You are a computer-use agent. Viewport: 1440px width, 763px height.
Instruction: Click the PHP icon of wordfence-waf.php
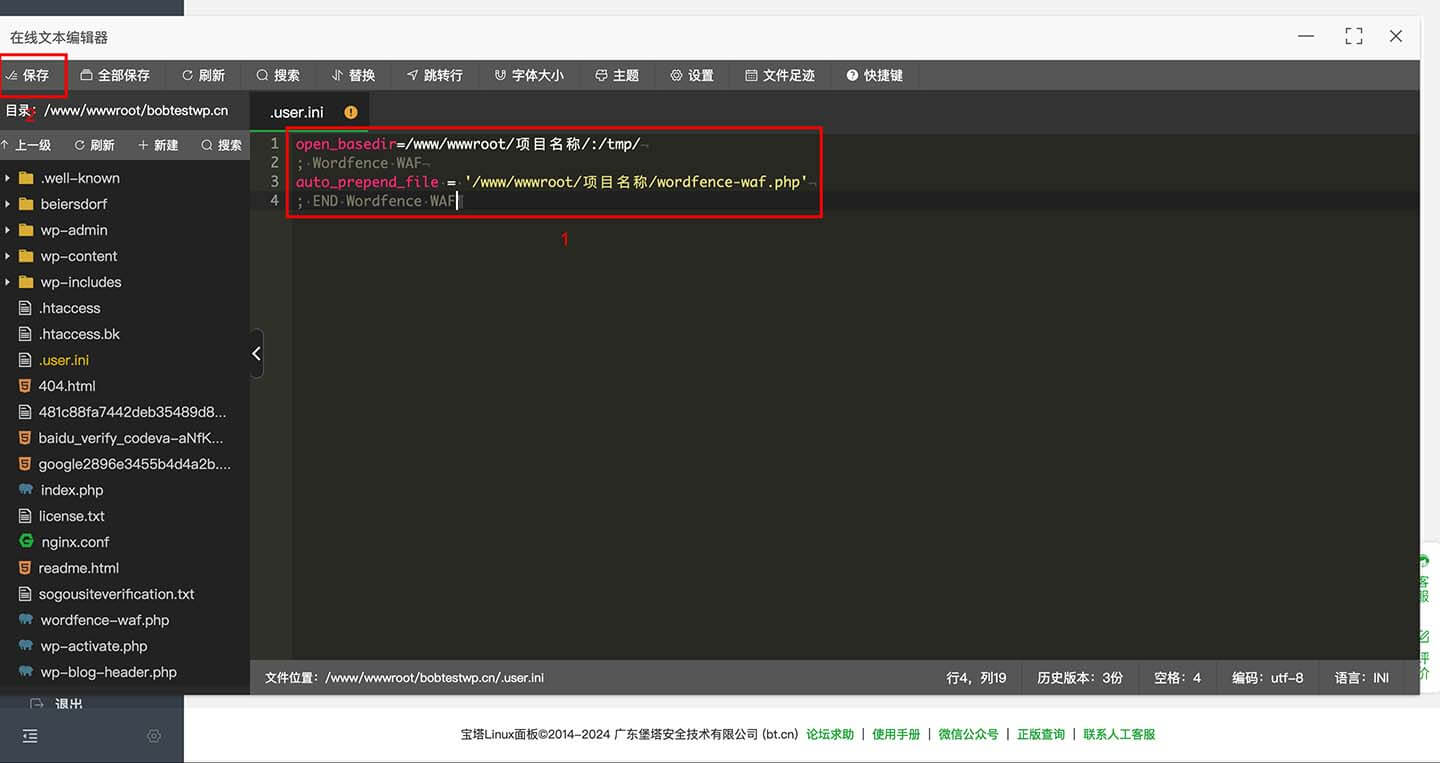[x=26, y=620]
